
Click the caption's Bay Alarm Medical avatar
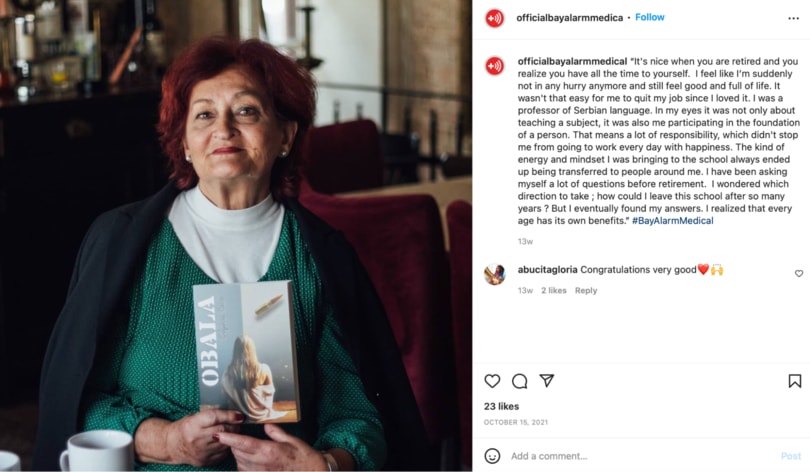tap(494, 66)
